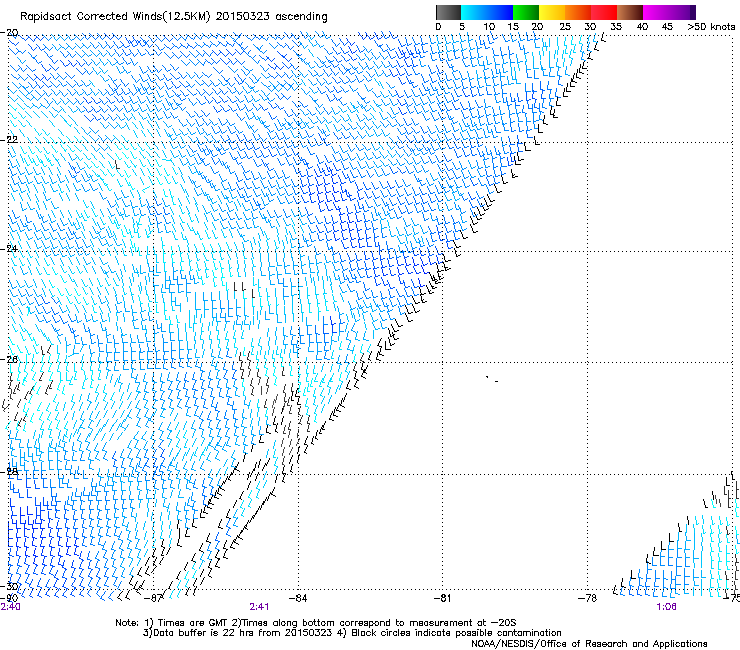Click the '-24' latitude axis label

(x=9, y=248)
